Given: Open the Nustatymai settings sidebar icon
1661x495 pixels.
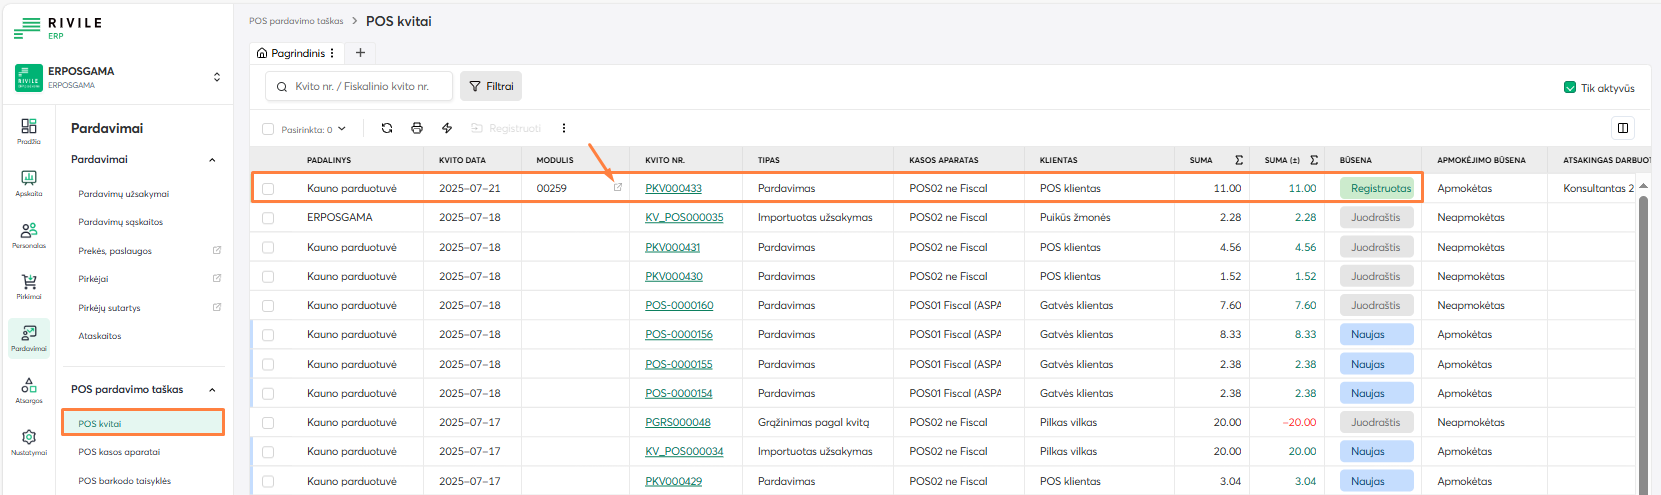Looking at the screenshot, I should pos(29,441).
